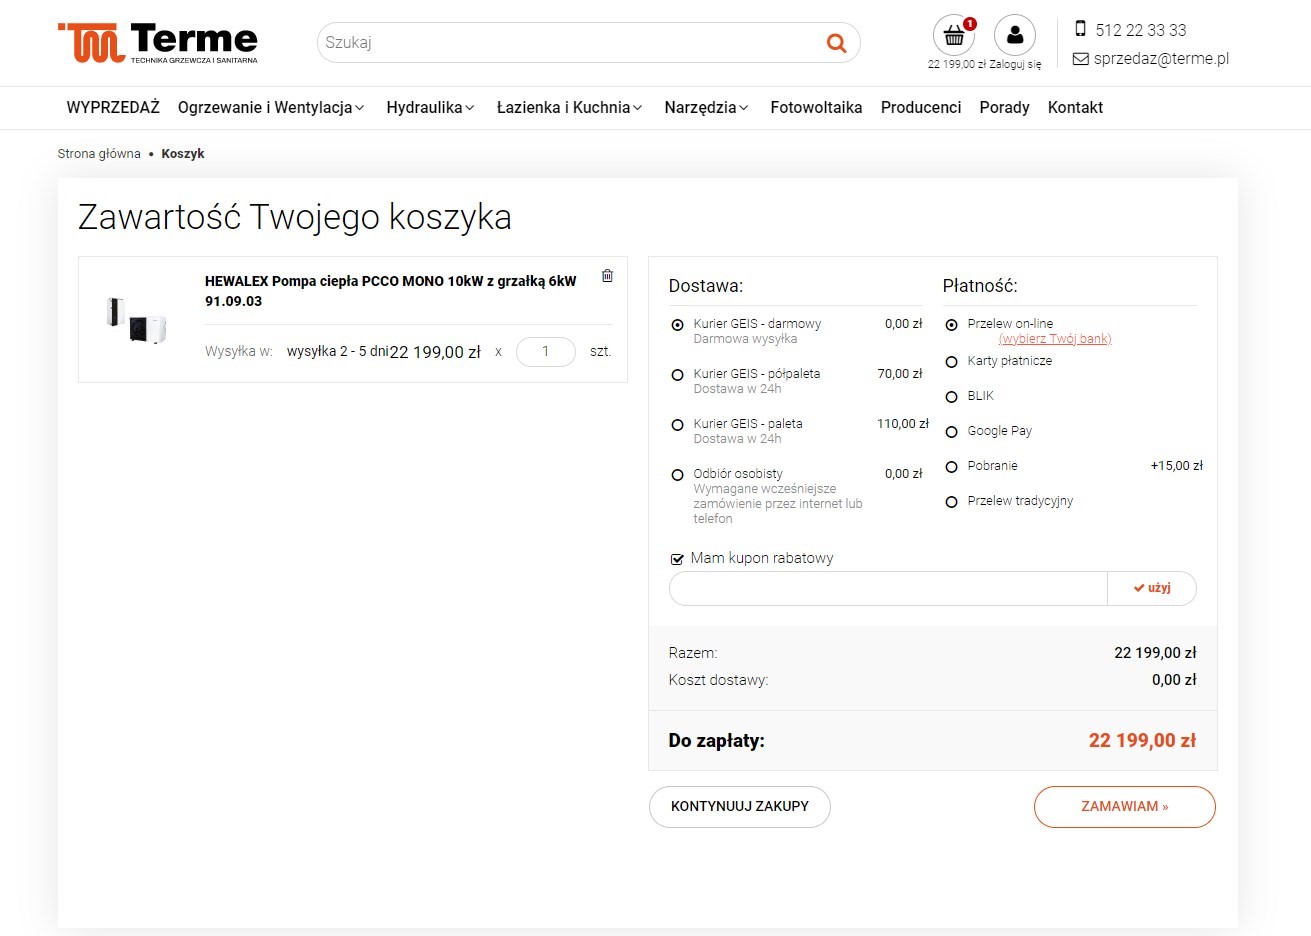
Task: Select BLIK payment method
Action: (x=951, y=396)
